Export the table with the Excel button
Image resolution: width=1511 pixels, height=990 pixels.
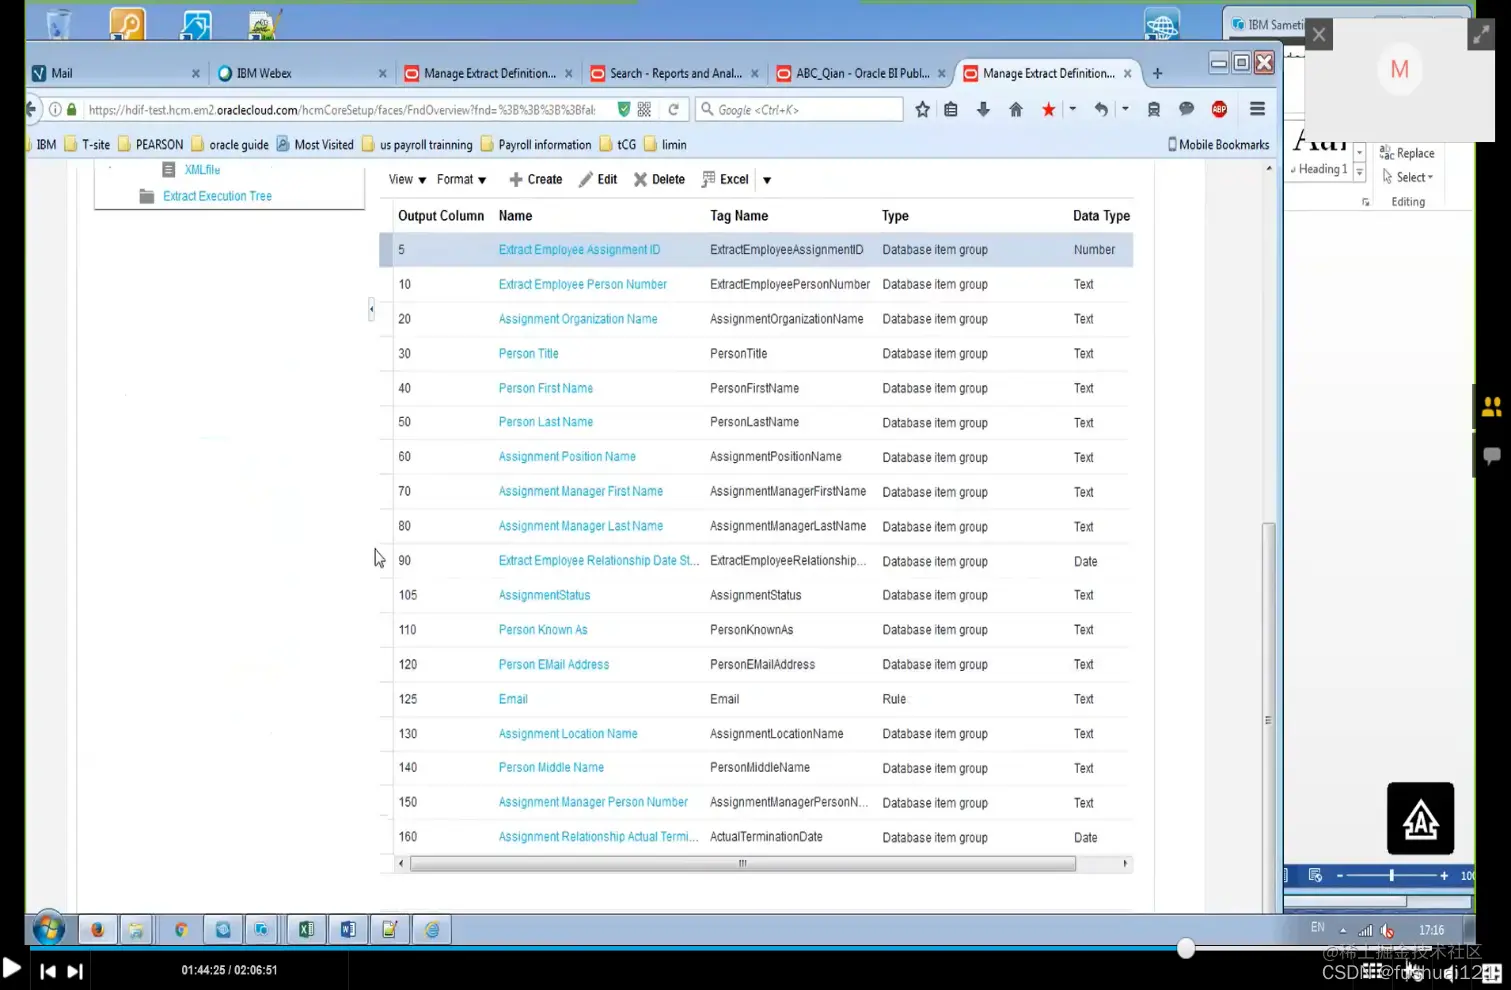725,179
